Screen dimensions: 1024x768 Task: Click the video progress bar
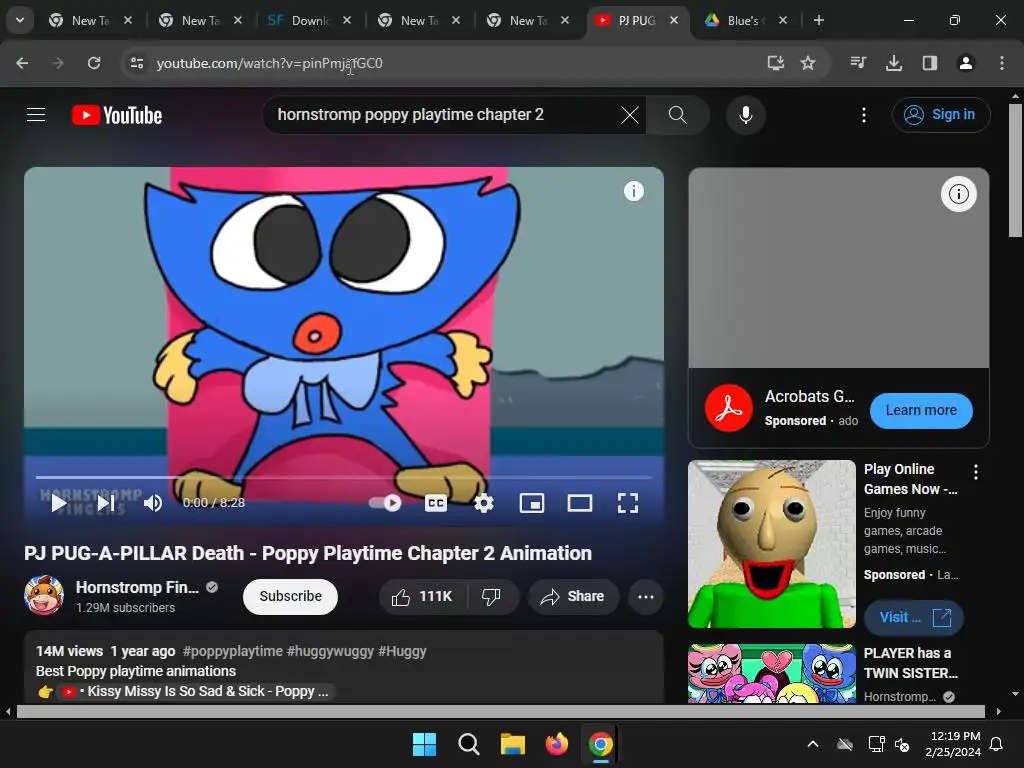pos(344,477)
